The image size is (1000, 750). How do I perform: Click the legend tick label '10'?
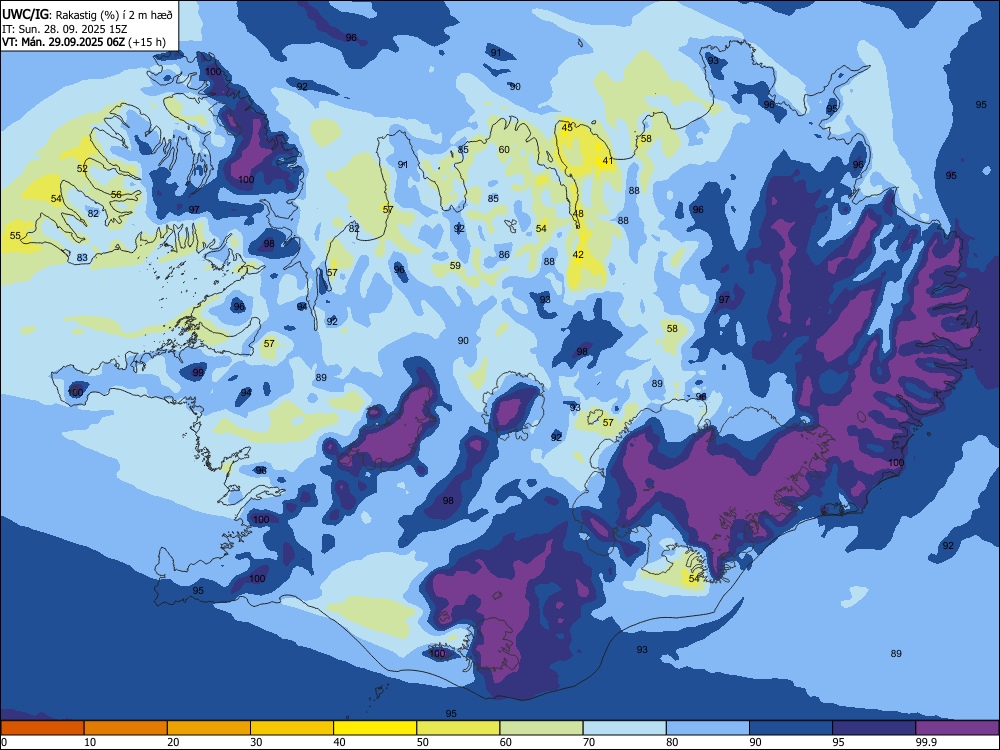point(90,742)
